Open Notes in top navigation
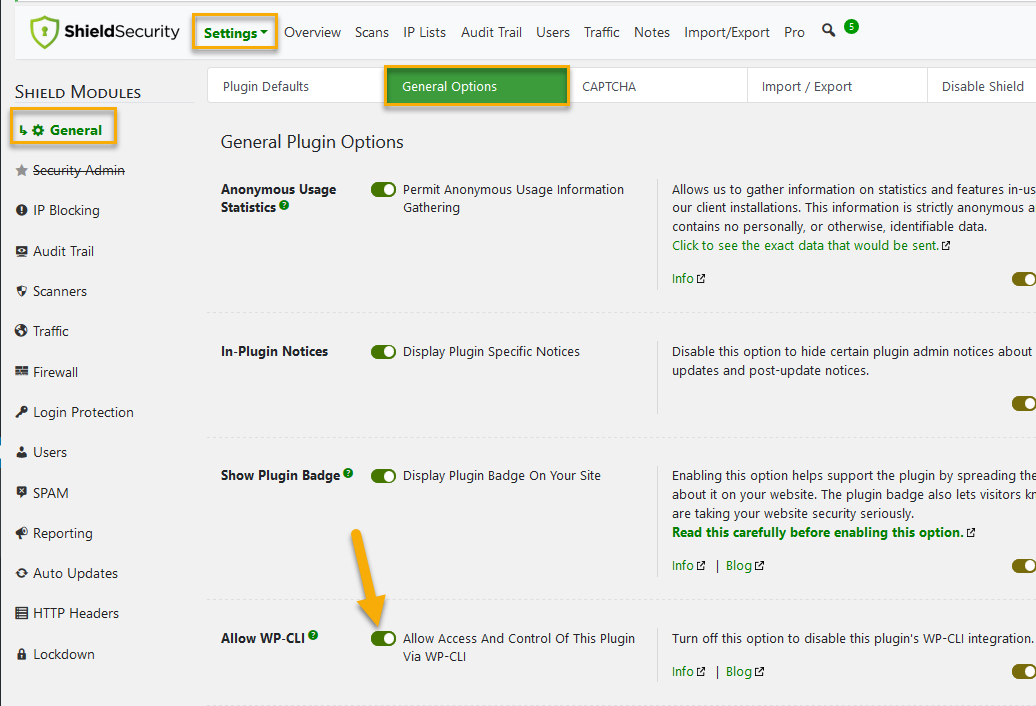Screen dimensions: 1036x706 point(651,32)
